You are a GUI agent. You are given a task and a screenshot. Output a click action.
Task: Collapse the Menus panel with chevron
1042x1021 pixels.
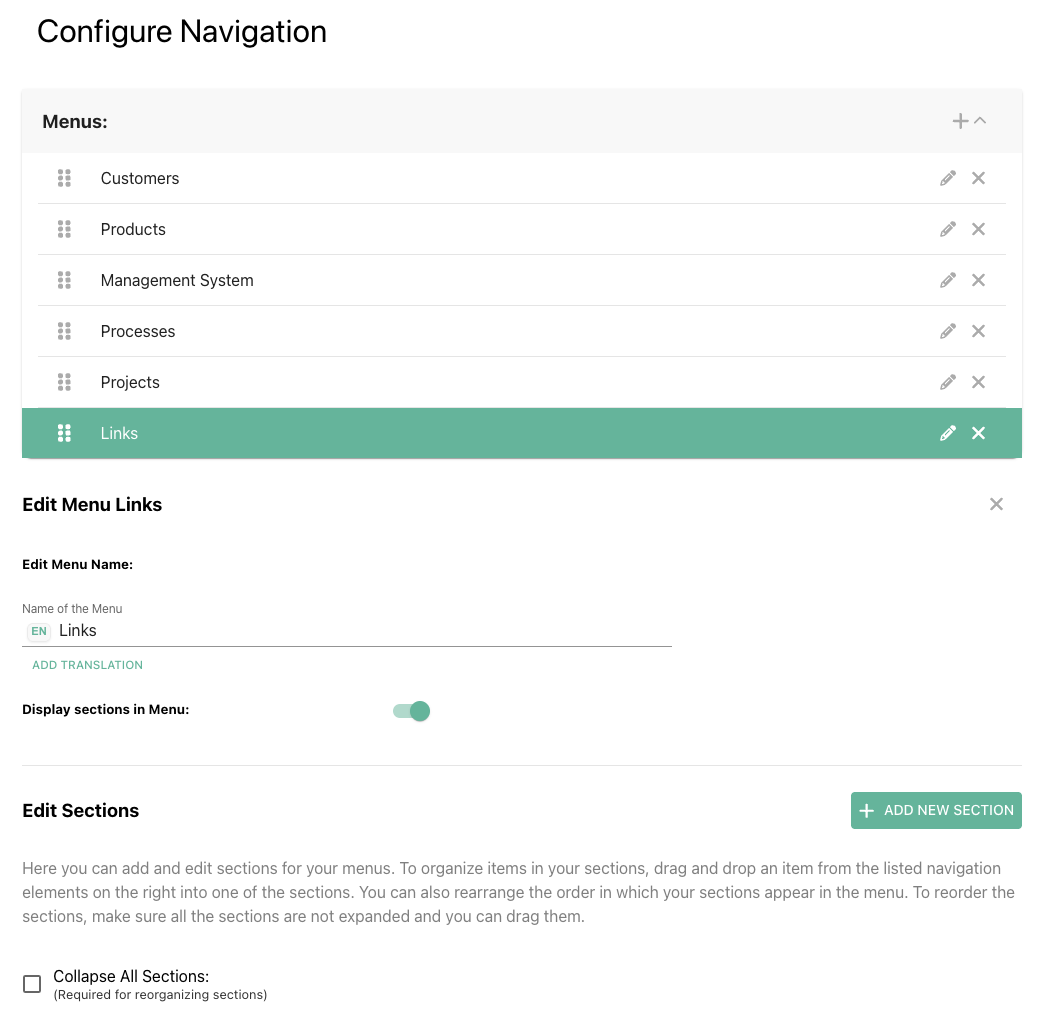click(x=981, y=121)
